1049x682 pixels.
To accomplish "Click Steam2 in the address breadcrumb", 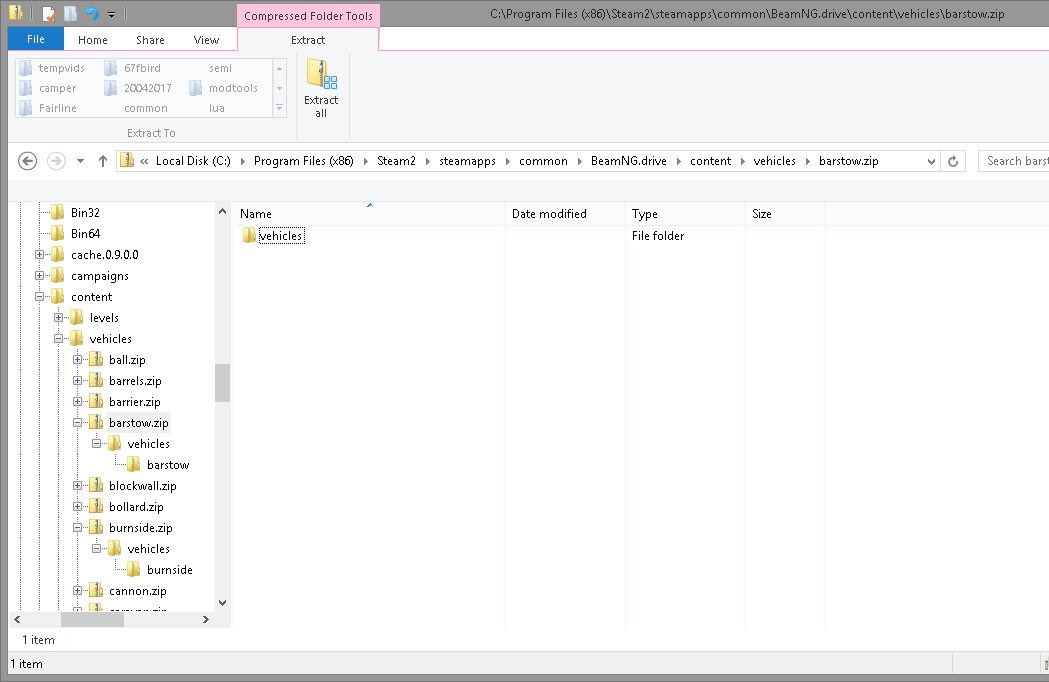I will point(396,161).
